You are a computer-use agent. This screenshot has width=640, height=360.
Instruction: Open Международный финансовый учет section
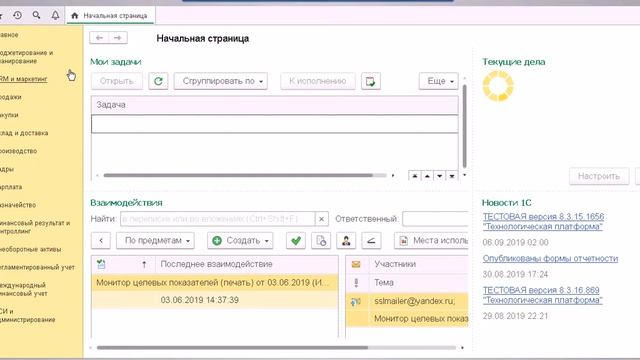(24, 289)
